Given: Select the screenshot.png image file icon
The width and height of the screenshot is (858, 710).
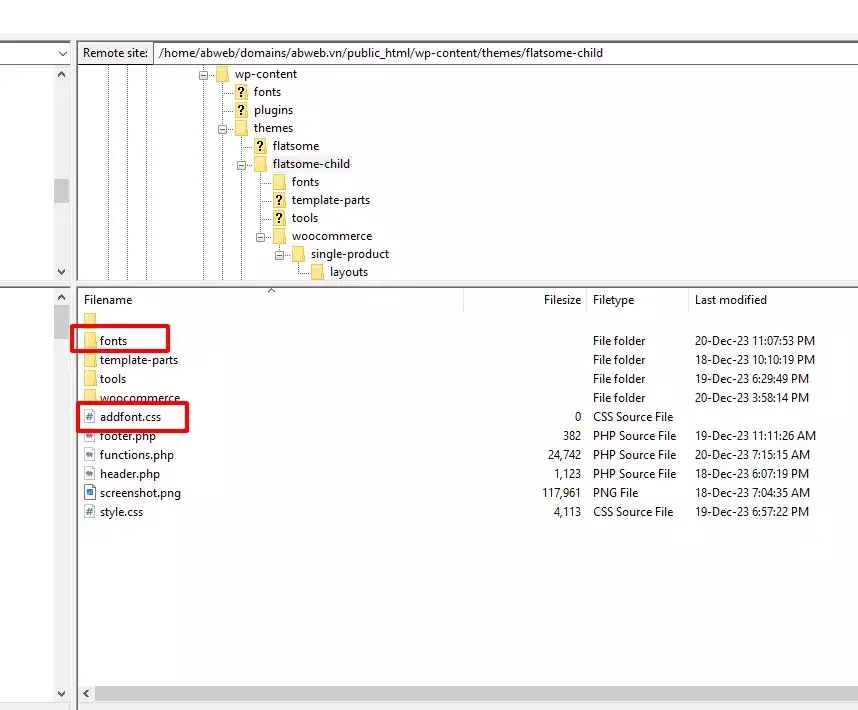Looking at the screenshot, I should [90, 493].
